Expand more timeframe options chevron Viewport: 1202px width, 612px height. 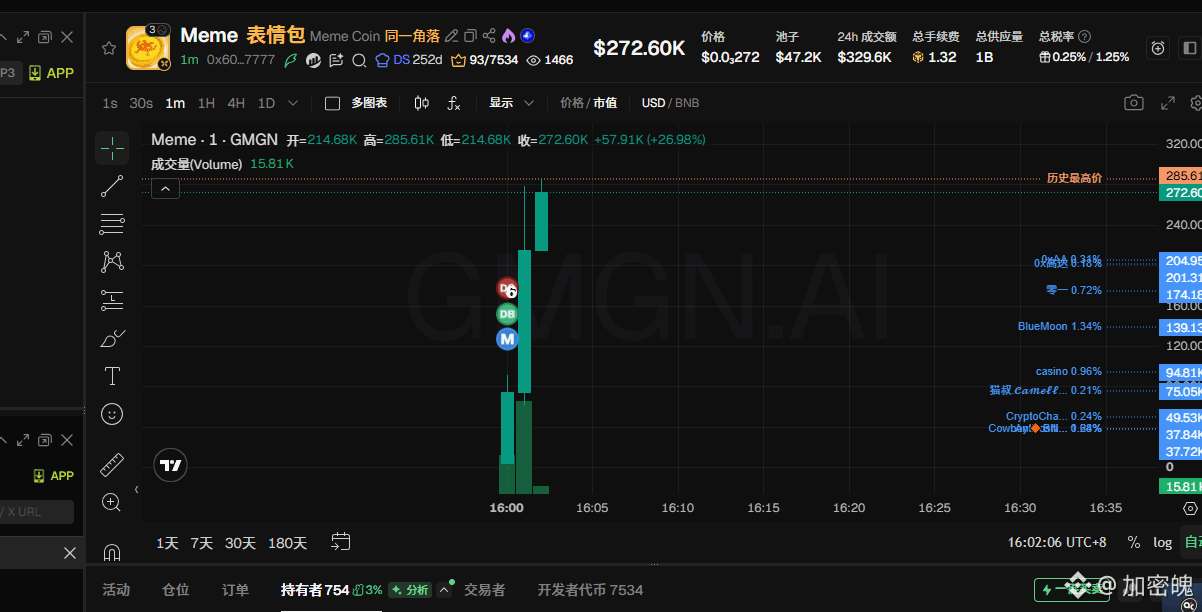point(293,103)
